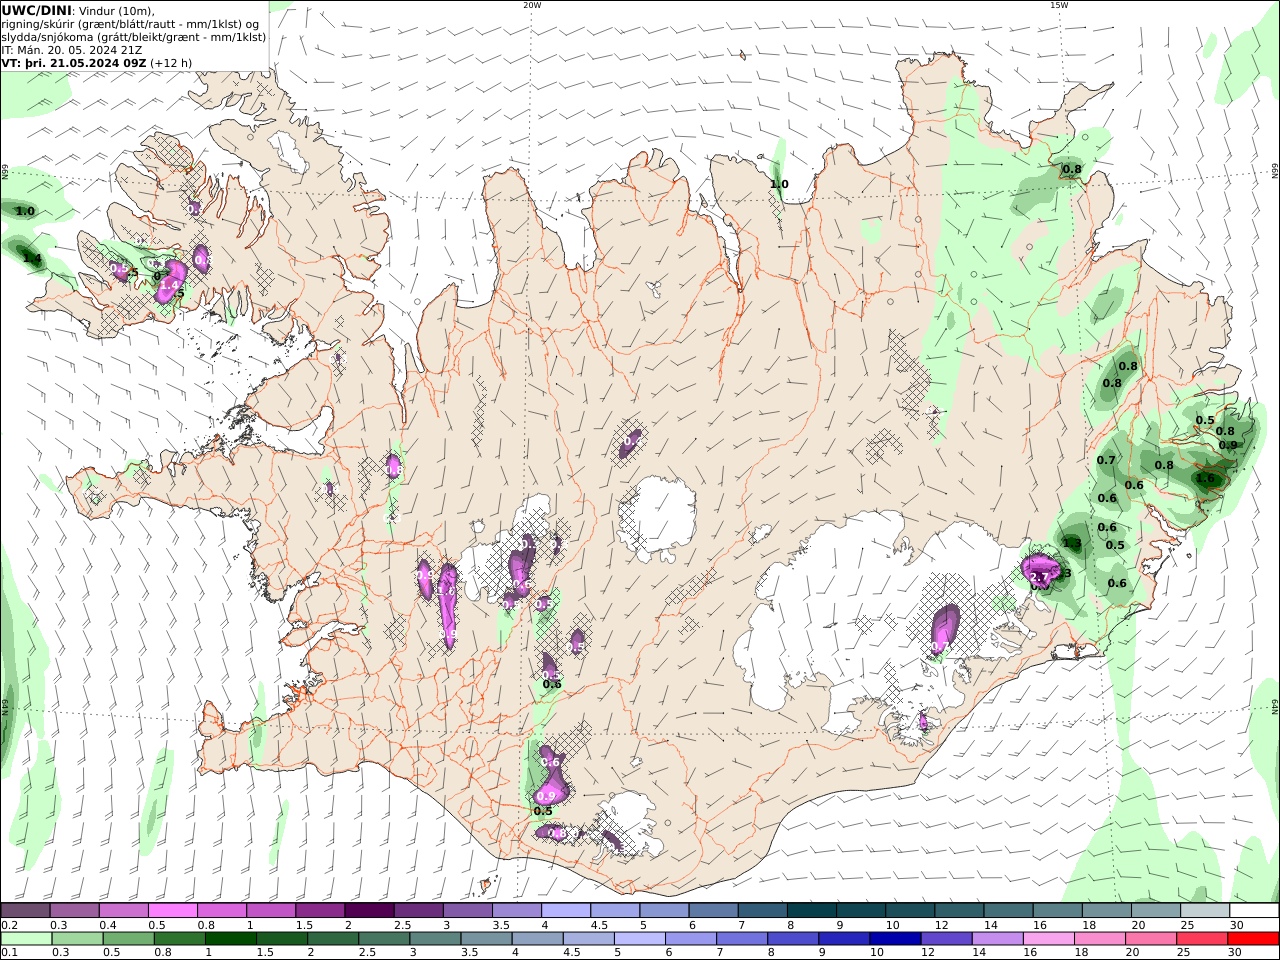Click the 15W longitude label
The image size is (1280, 960).
pos(1059,5)
